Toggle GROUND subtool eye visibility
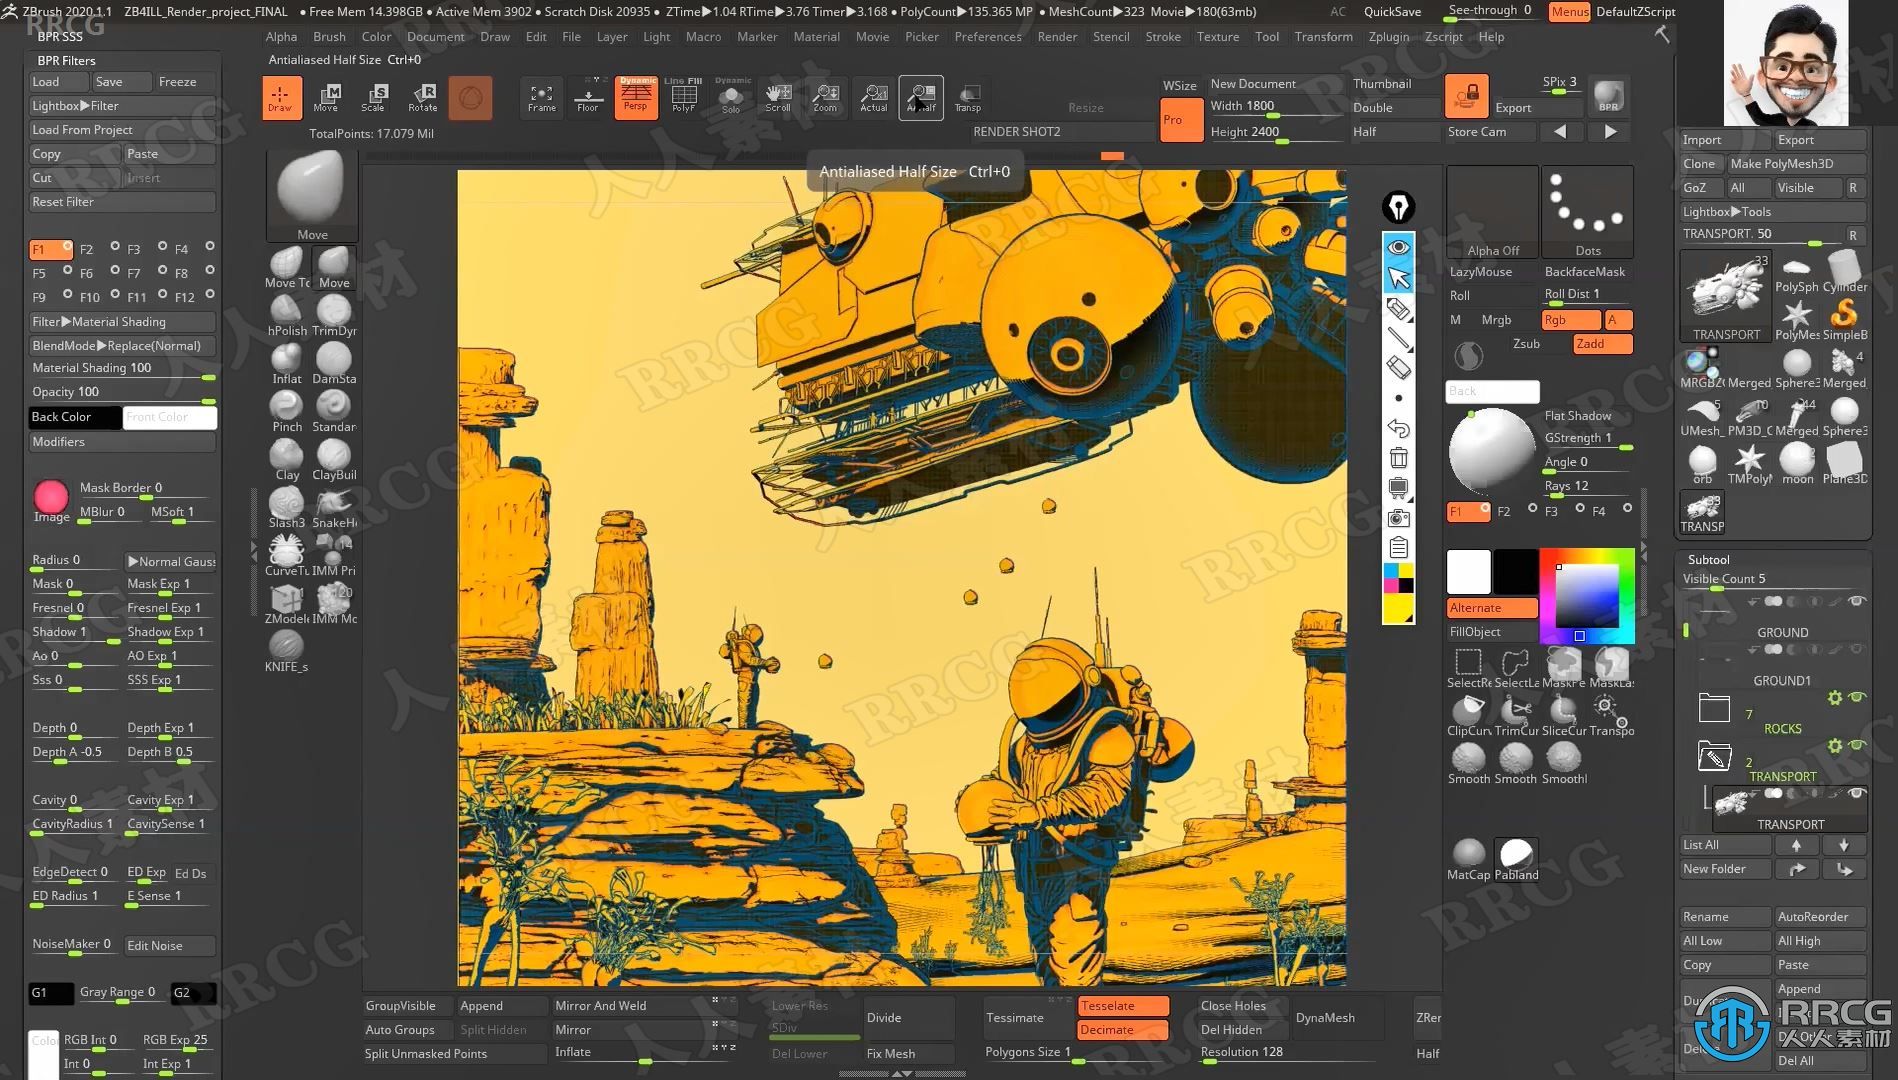Viewport: 1898px width, 1080px height. click(x=1857, y=602)
